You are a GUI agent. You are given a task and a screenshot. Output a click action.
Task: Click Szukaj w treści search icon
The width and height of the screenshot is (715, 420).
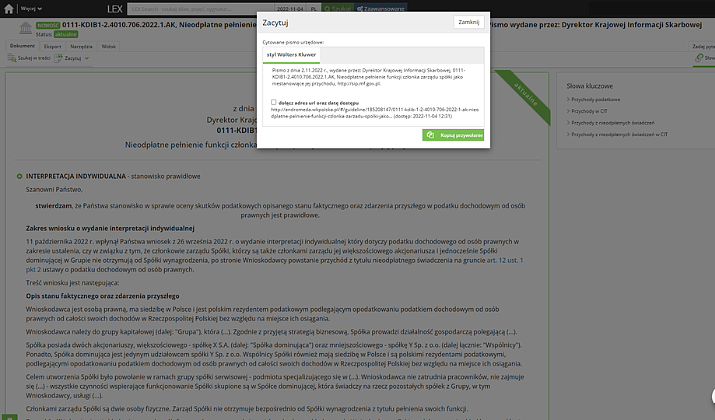12,58
